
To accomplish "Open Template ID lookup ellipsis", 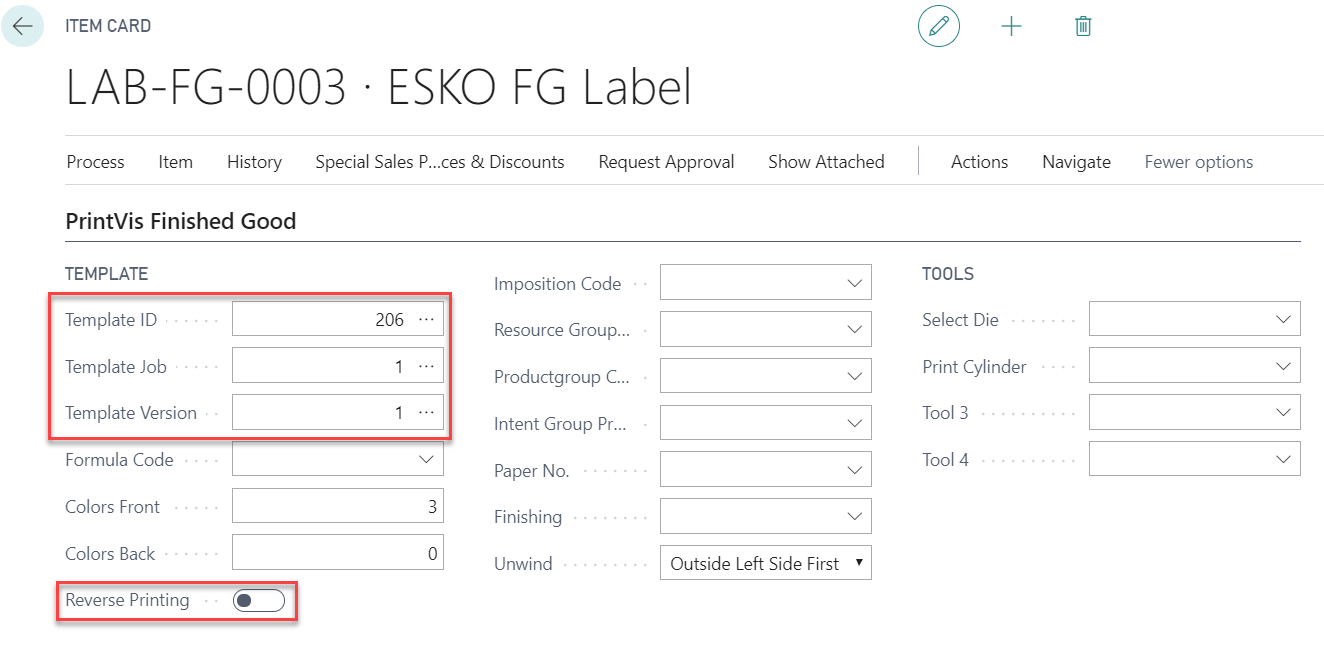I will click(427, 320).
